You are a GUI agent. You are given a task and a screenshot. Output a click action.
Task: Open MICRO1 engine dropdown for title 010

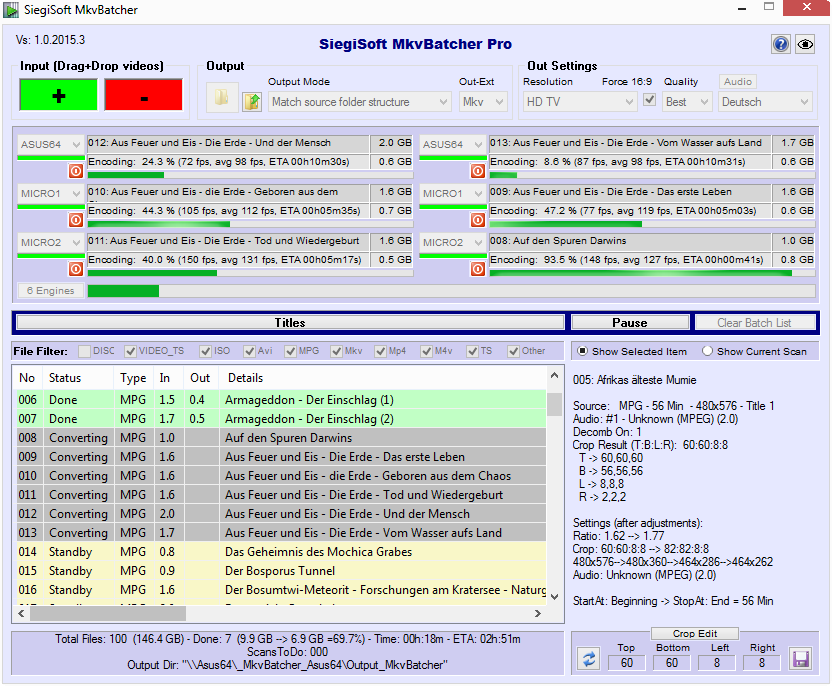50,194
